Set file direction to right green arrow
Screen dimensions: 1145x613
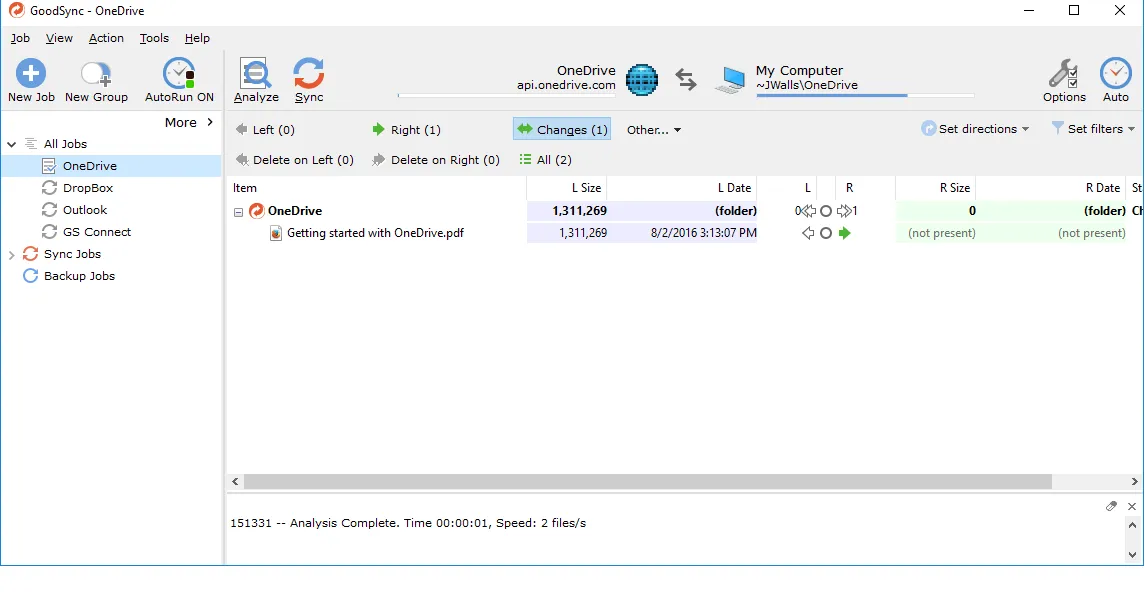pos(845,233)
